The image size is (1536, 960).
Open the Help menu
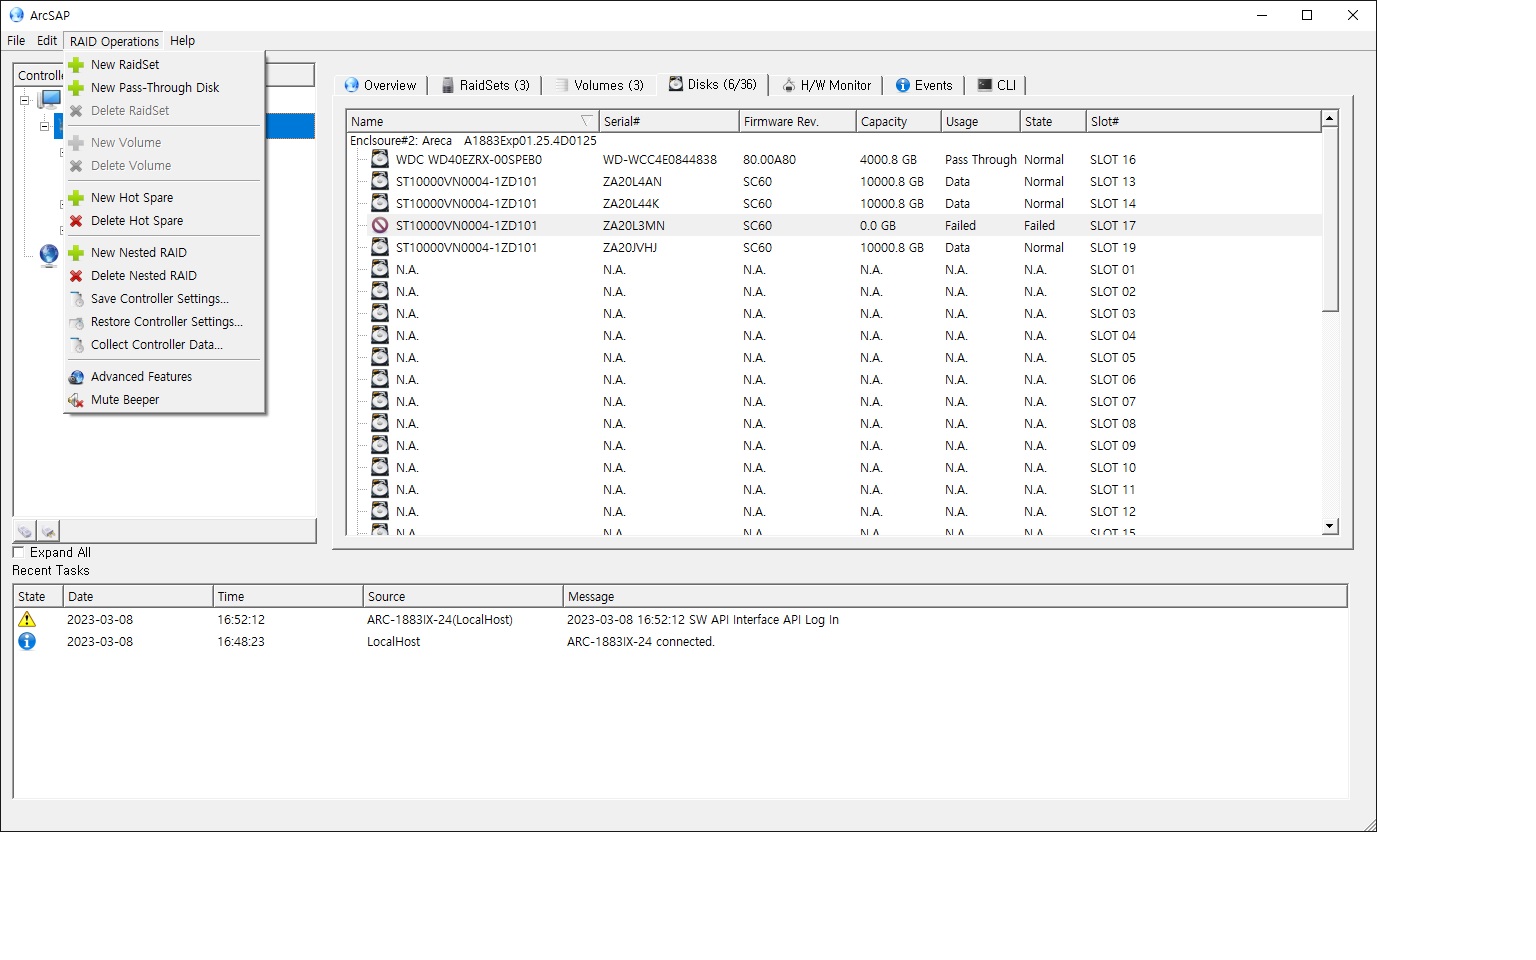(182, 41)
